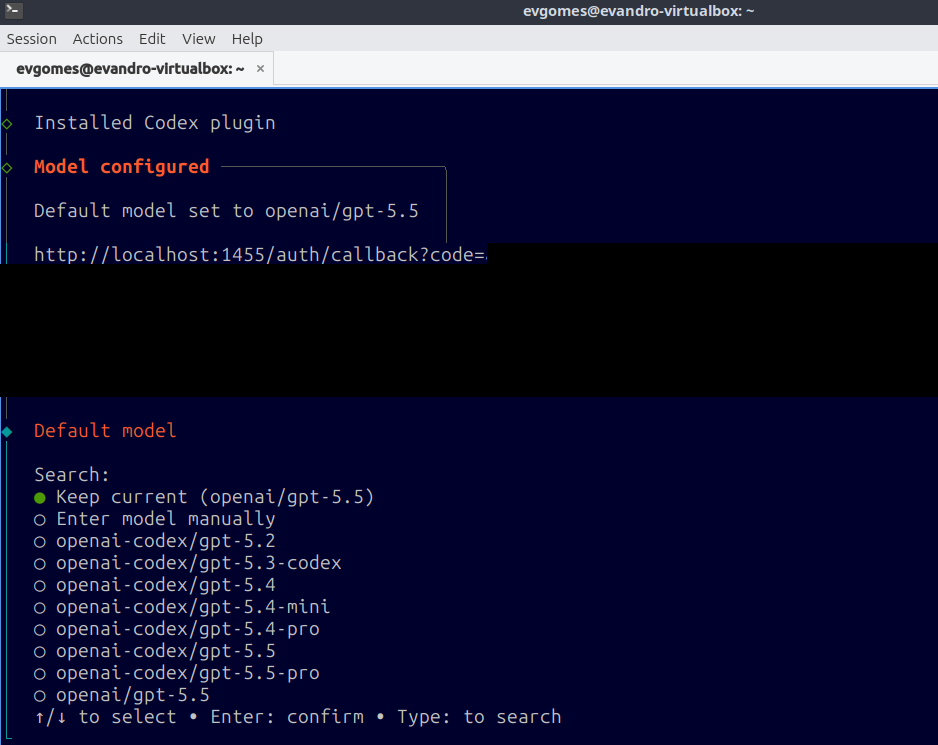Click the cyan diamond beside Default model
The width and height of the screenshot is (938, 745).
point(7,431)
